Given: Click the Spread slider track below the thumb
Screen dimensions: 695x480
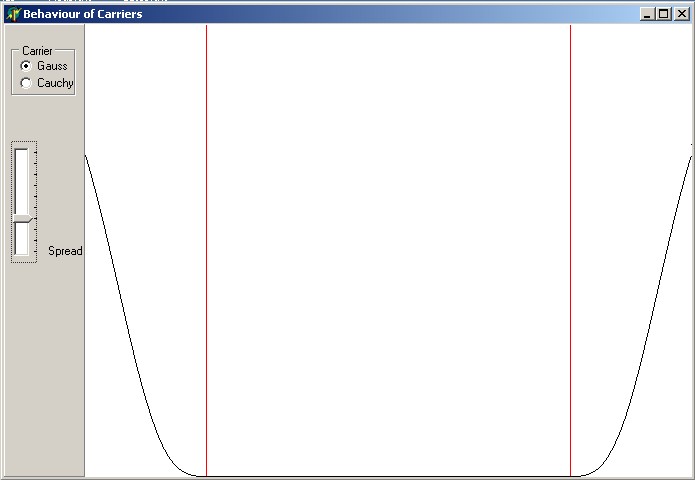Looking at the screenshot, I should click(x=22, y=240).
